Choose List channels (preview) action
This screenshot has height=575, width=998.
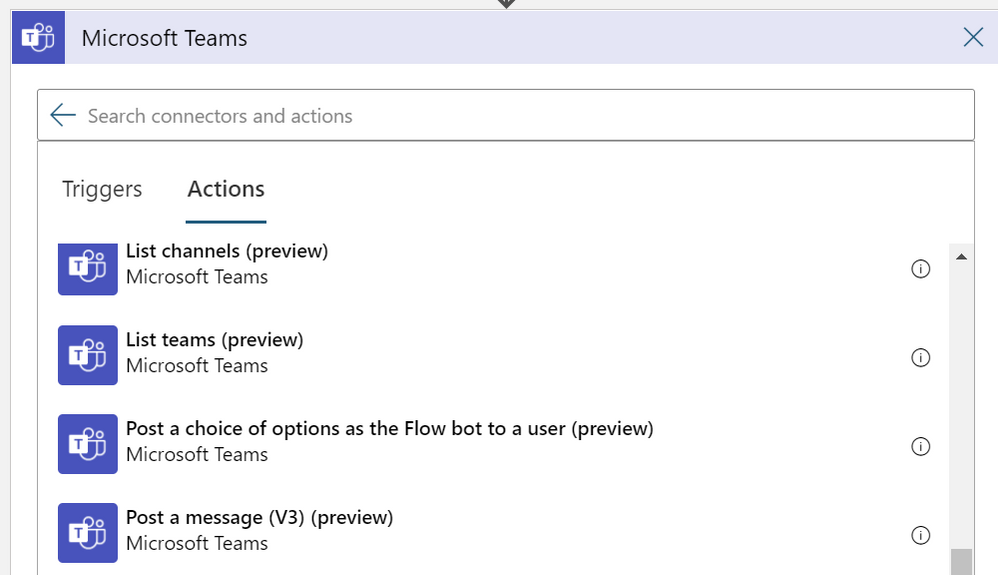(x=226, y=251)
